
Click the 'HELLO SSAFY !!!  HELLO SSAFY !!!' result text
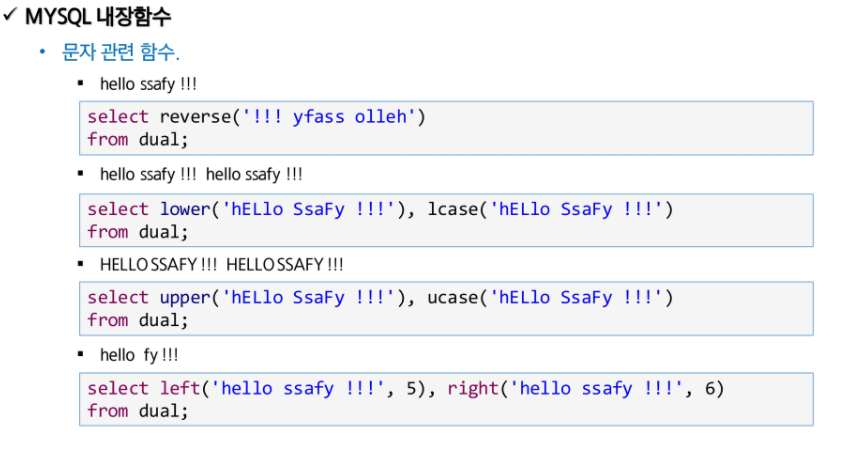(x=222, y=265)
